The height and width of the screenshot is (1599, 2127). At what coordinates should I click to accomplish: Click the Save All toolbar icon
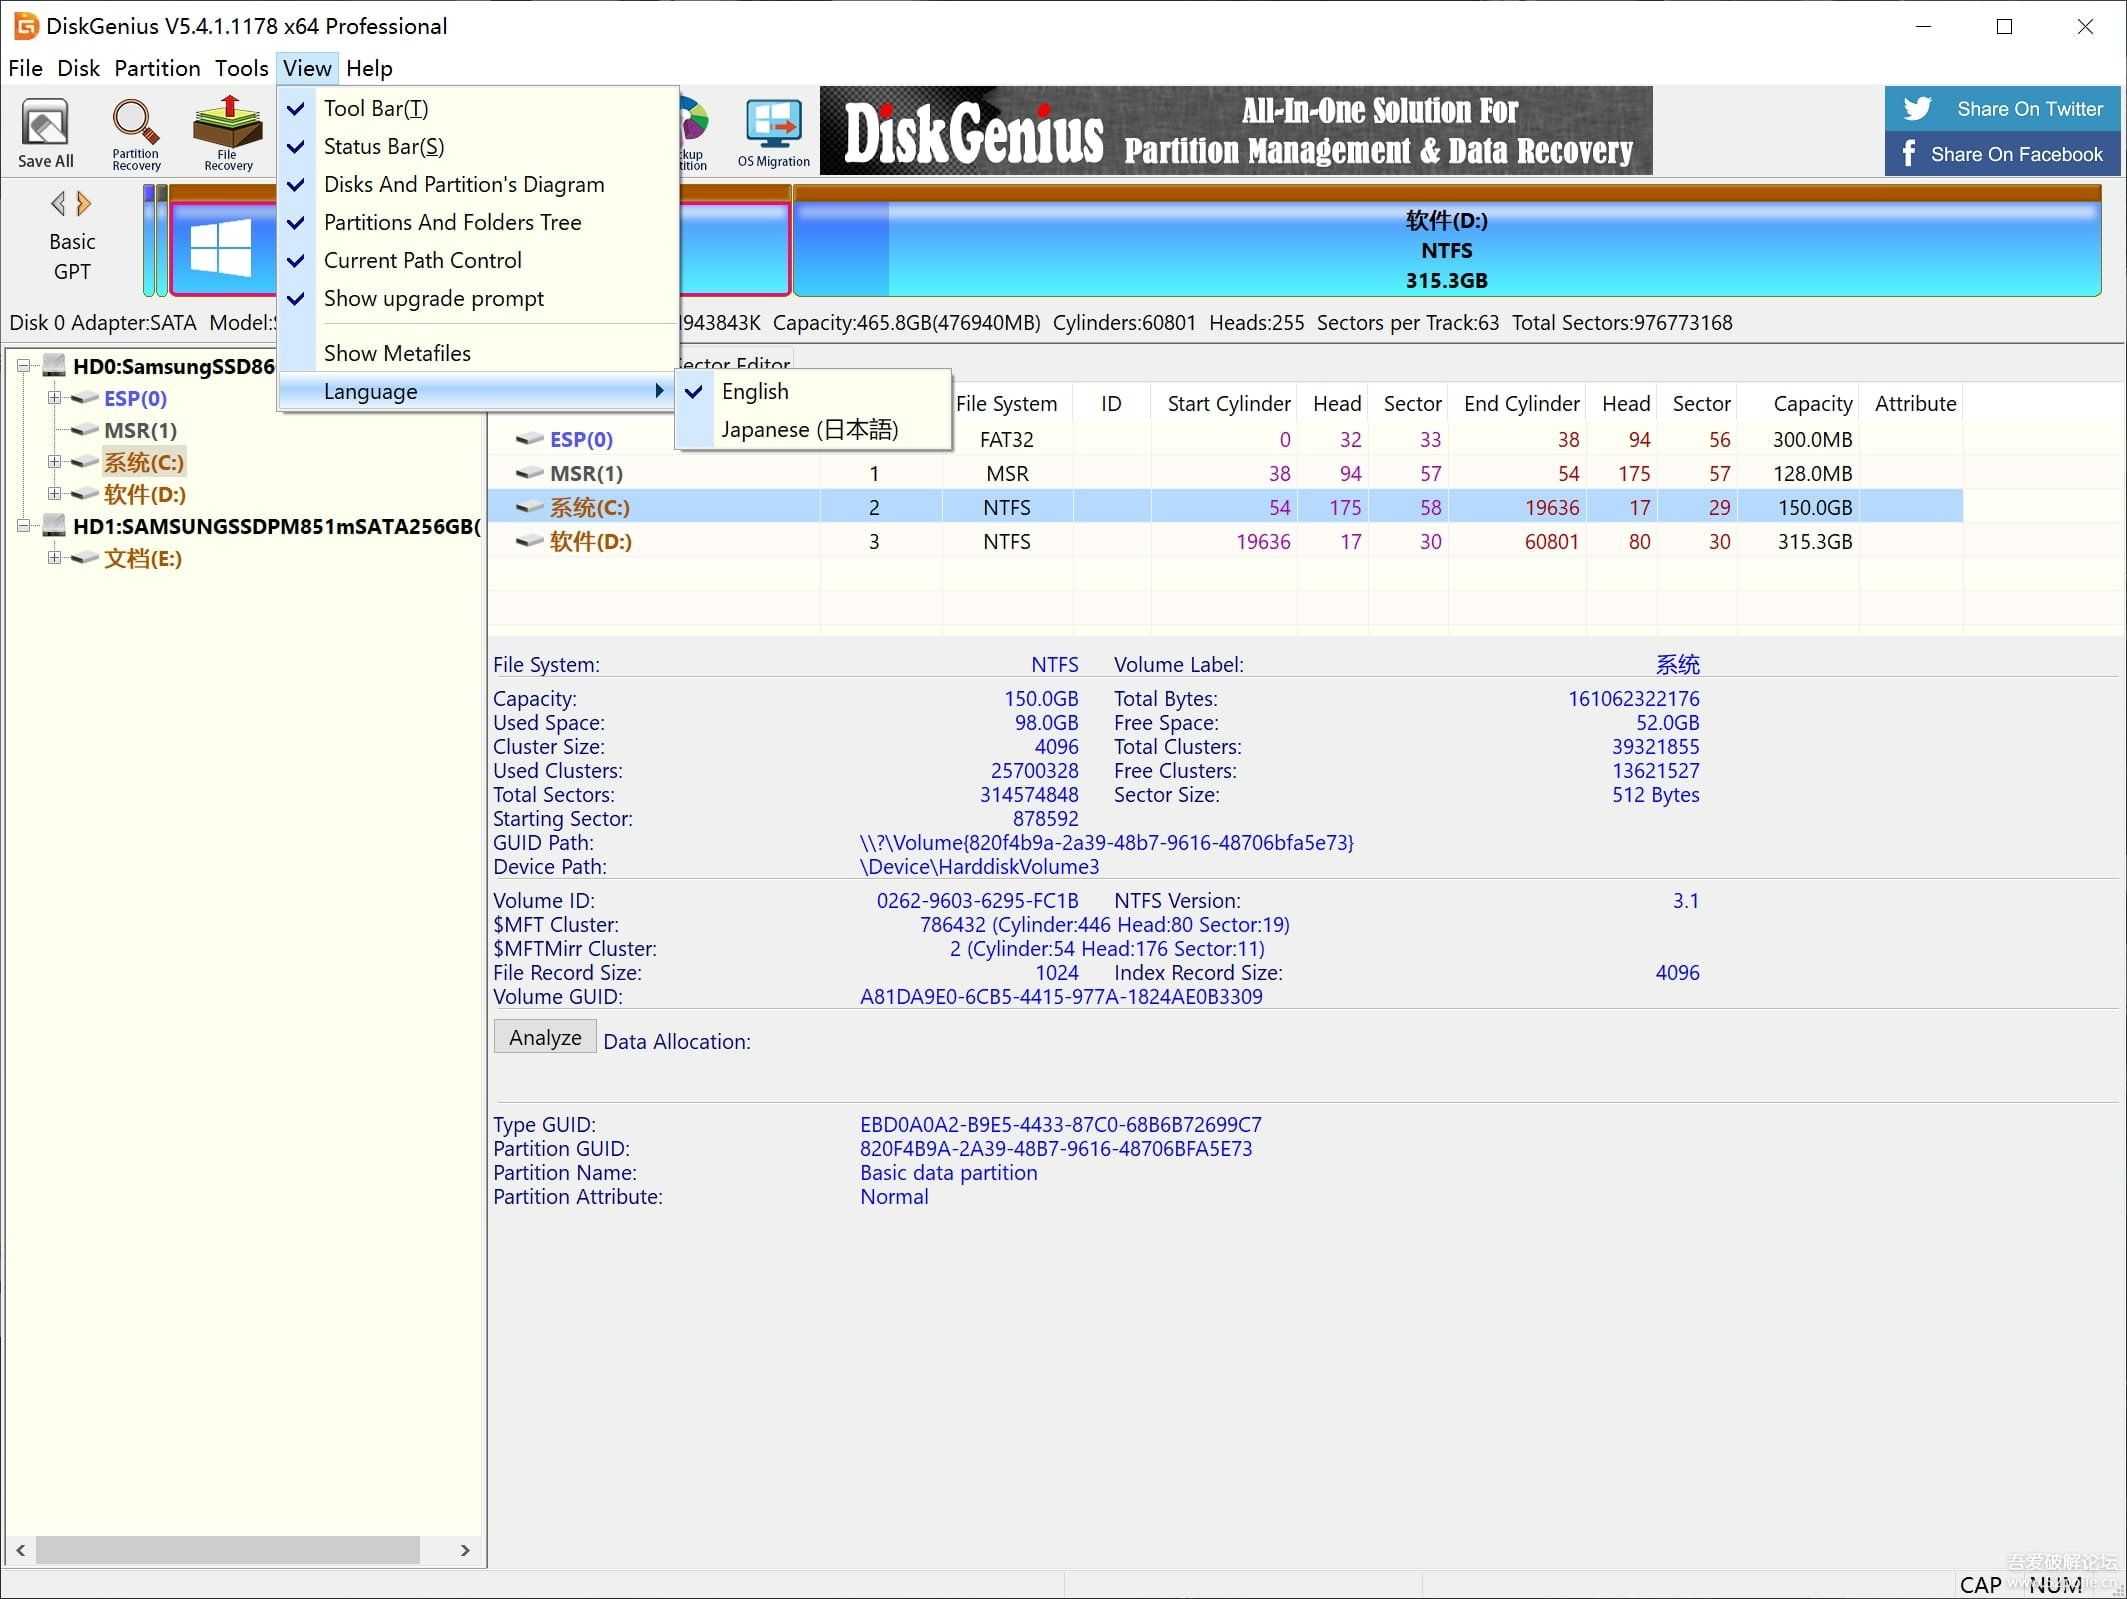pyautogui.click(x=45, y=131)
